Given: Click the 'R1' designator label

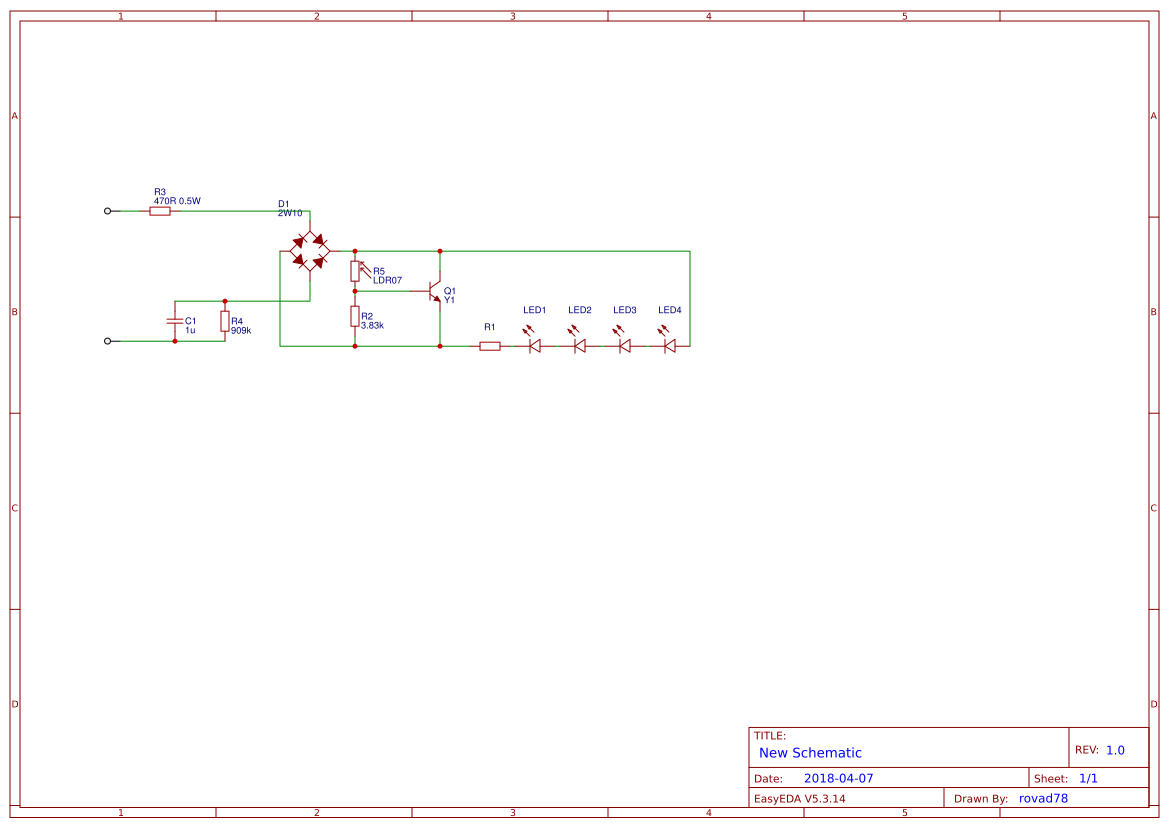Looking at the screenshot, I should click(x=489, y=327).
